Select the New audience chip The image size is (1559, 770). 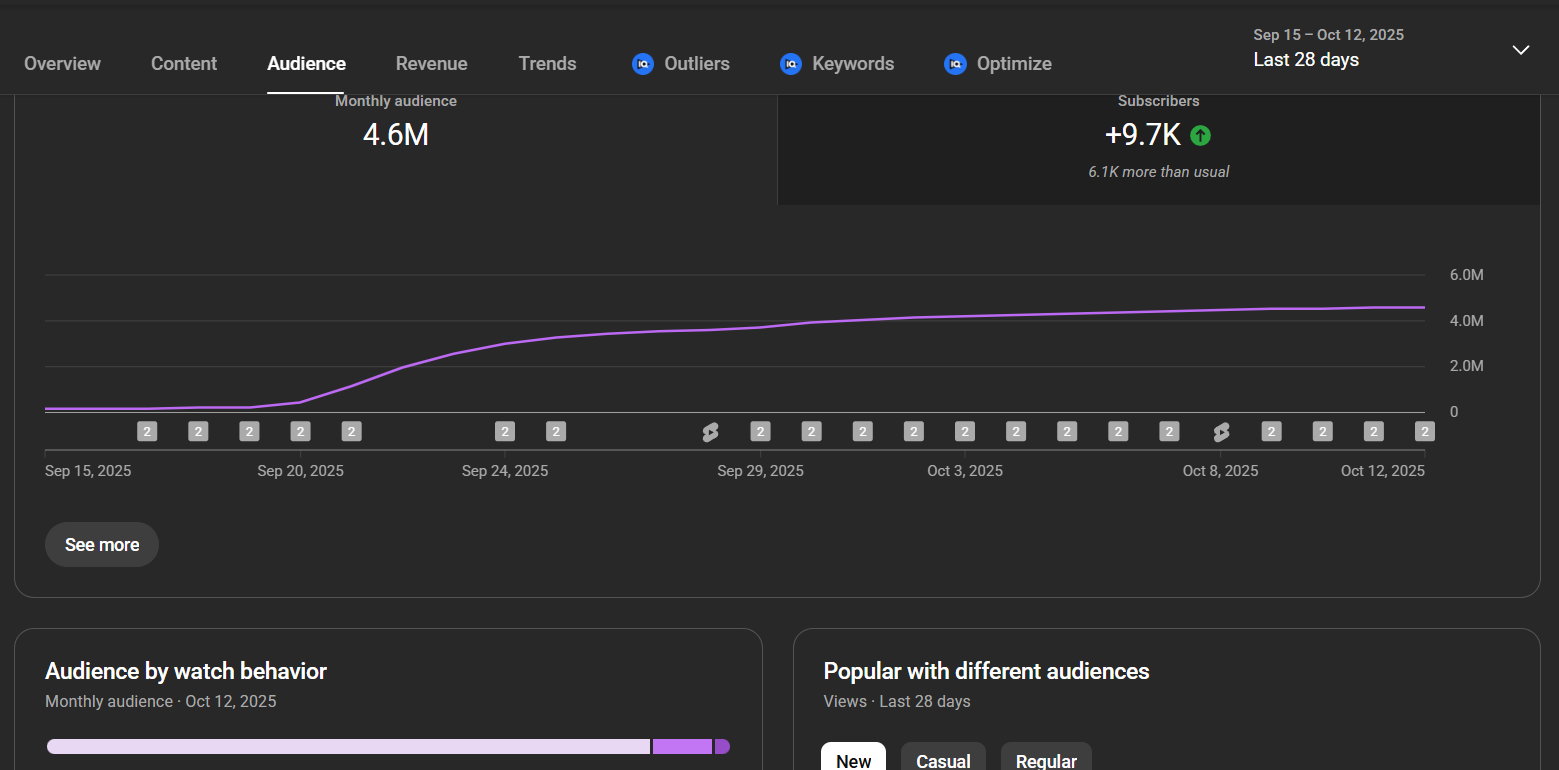click(x=853, y=760)
